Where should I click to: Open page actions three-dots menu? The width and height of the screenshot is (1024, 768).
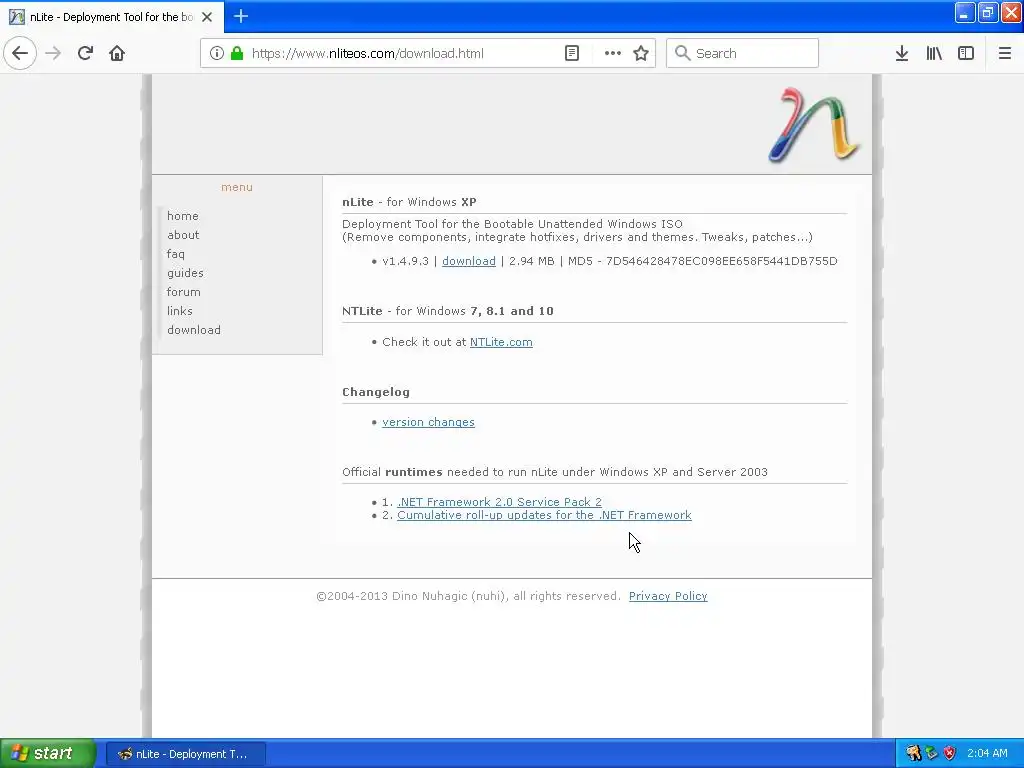[x=613, y=53]
